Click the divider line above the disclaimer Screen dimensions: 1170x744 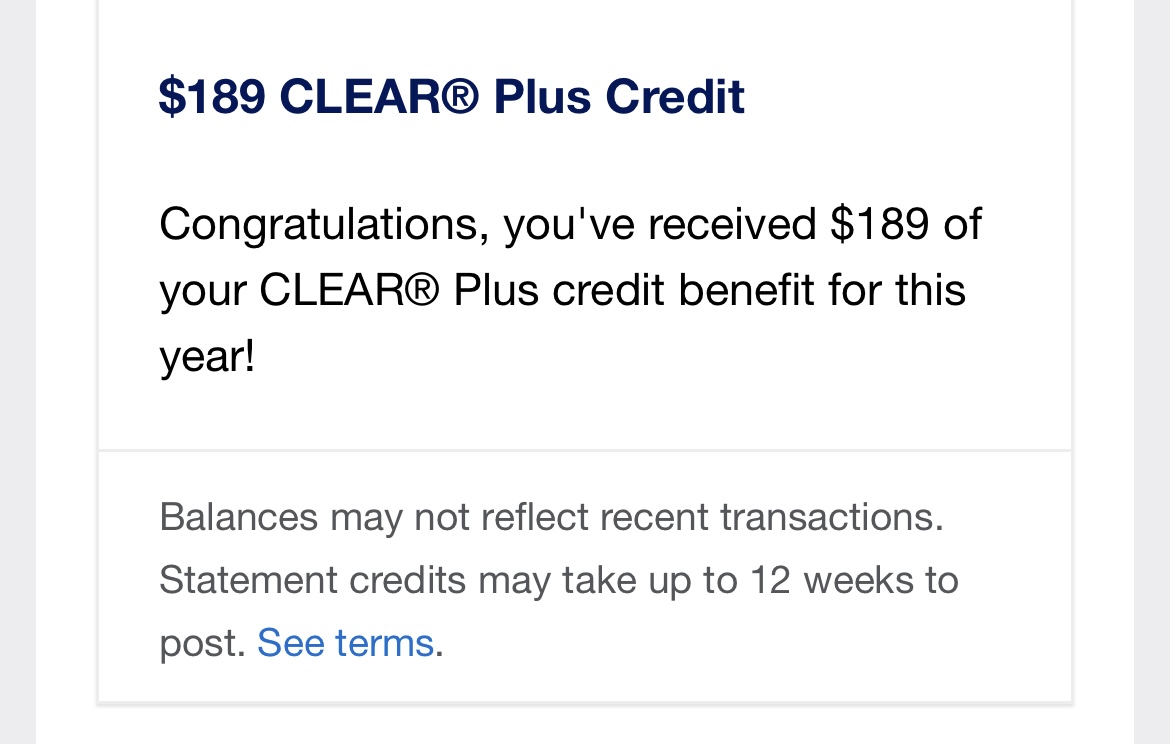tap(585, 451)
